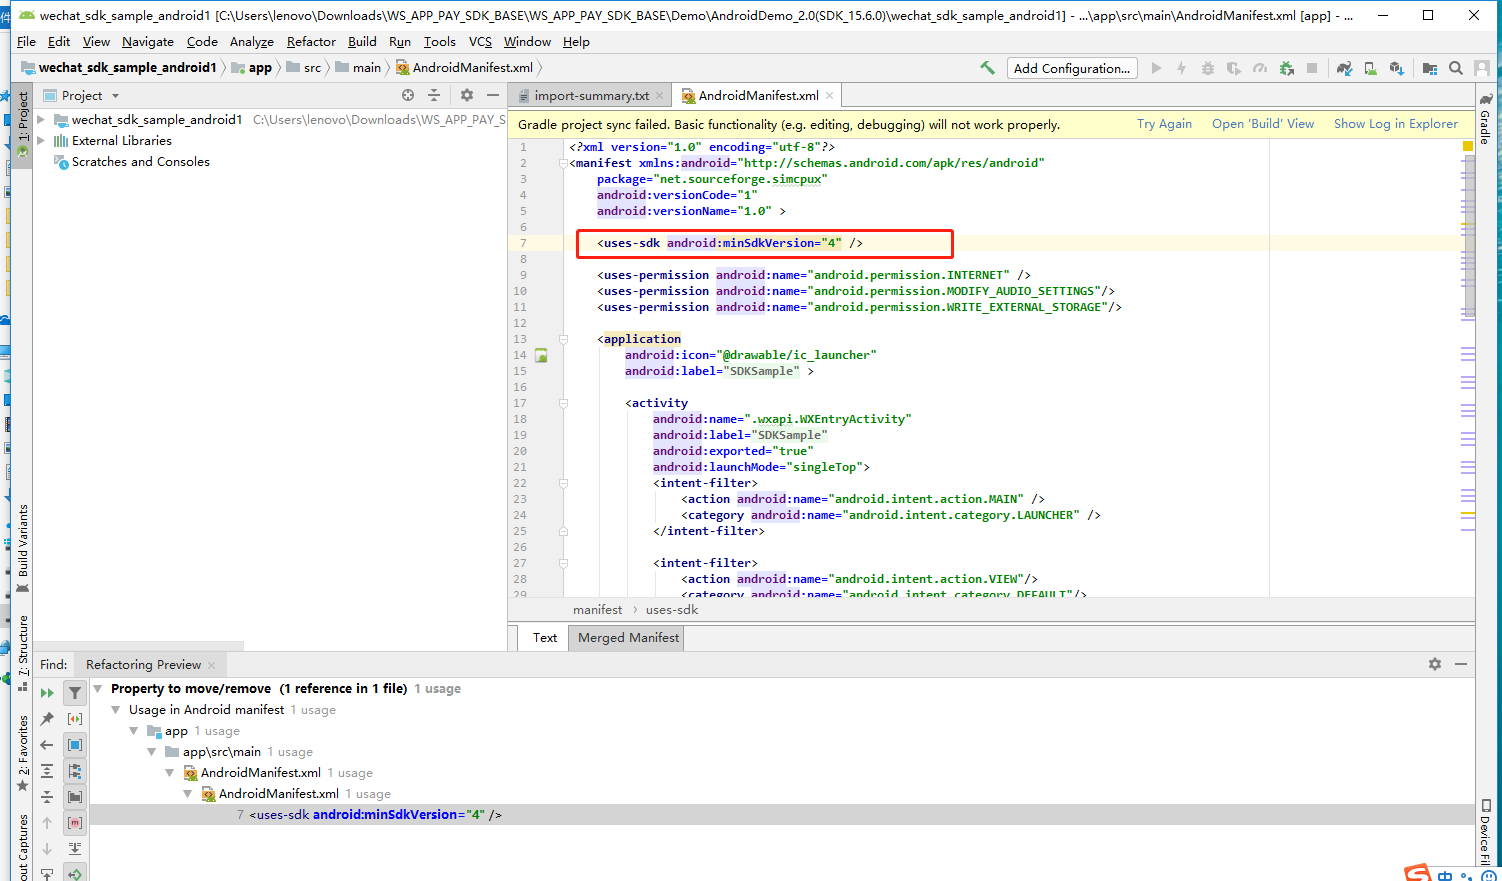This screenshot has width=1502, height=881.
Task: Click the Open 'Build' View link
Action: (1263, 124)
